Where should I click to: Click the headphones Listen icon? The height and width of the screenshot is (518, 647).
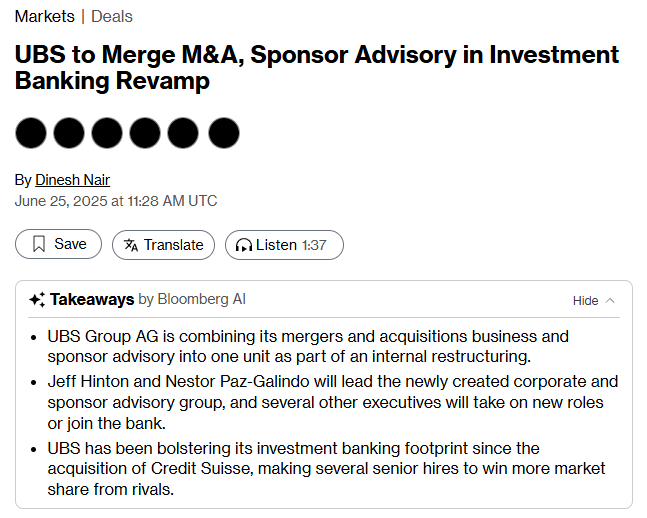coord(244,246)
